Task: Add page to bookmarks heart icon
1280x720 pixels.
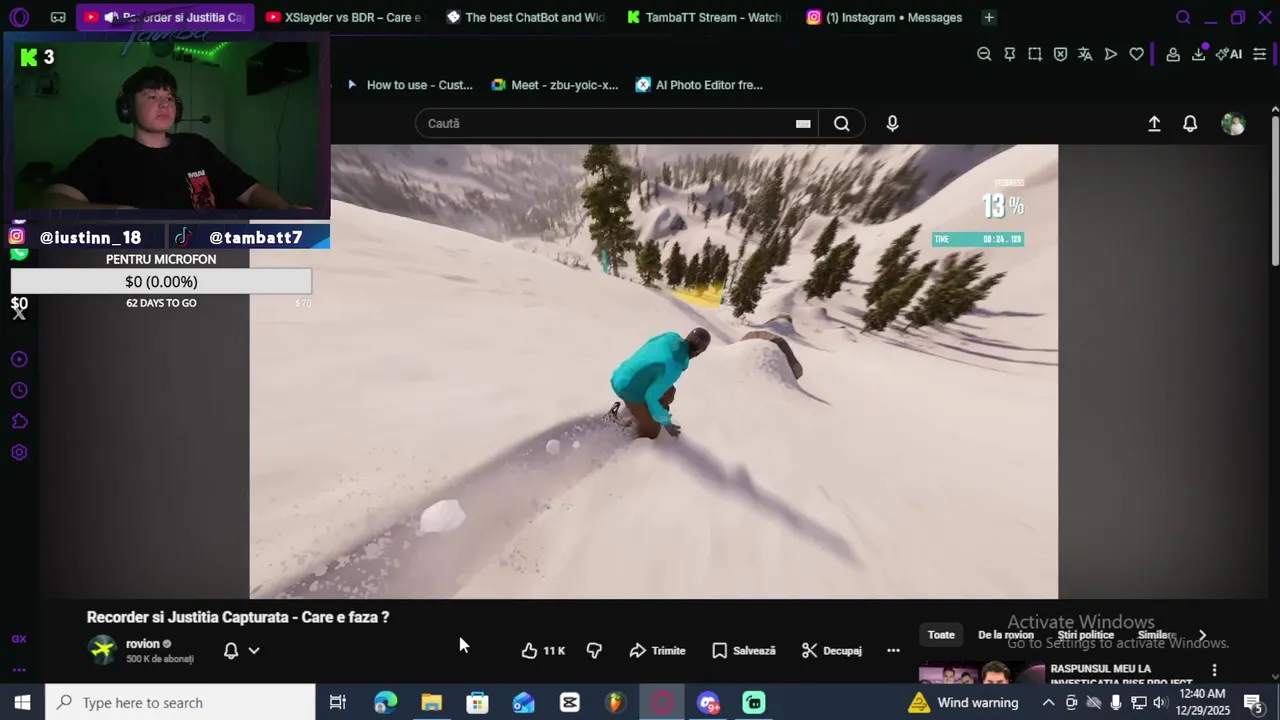Action: [x=1136, y=54]
